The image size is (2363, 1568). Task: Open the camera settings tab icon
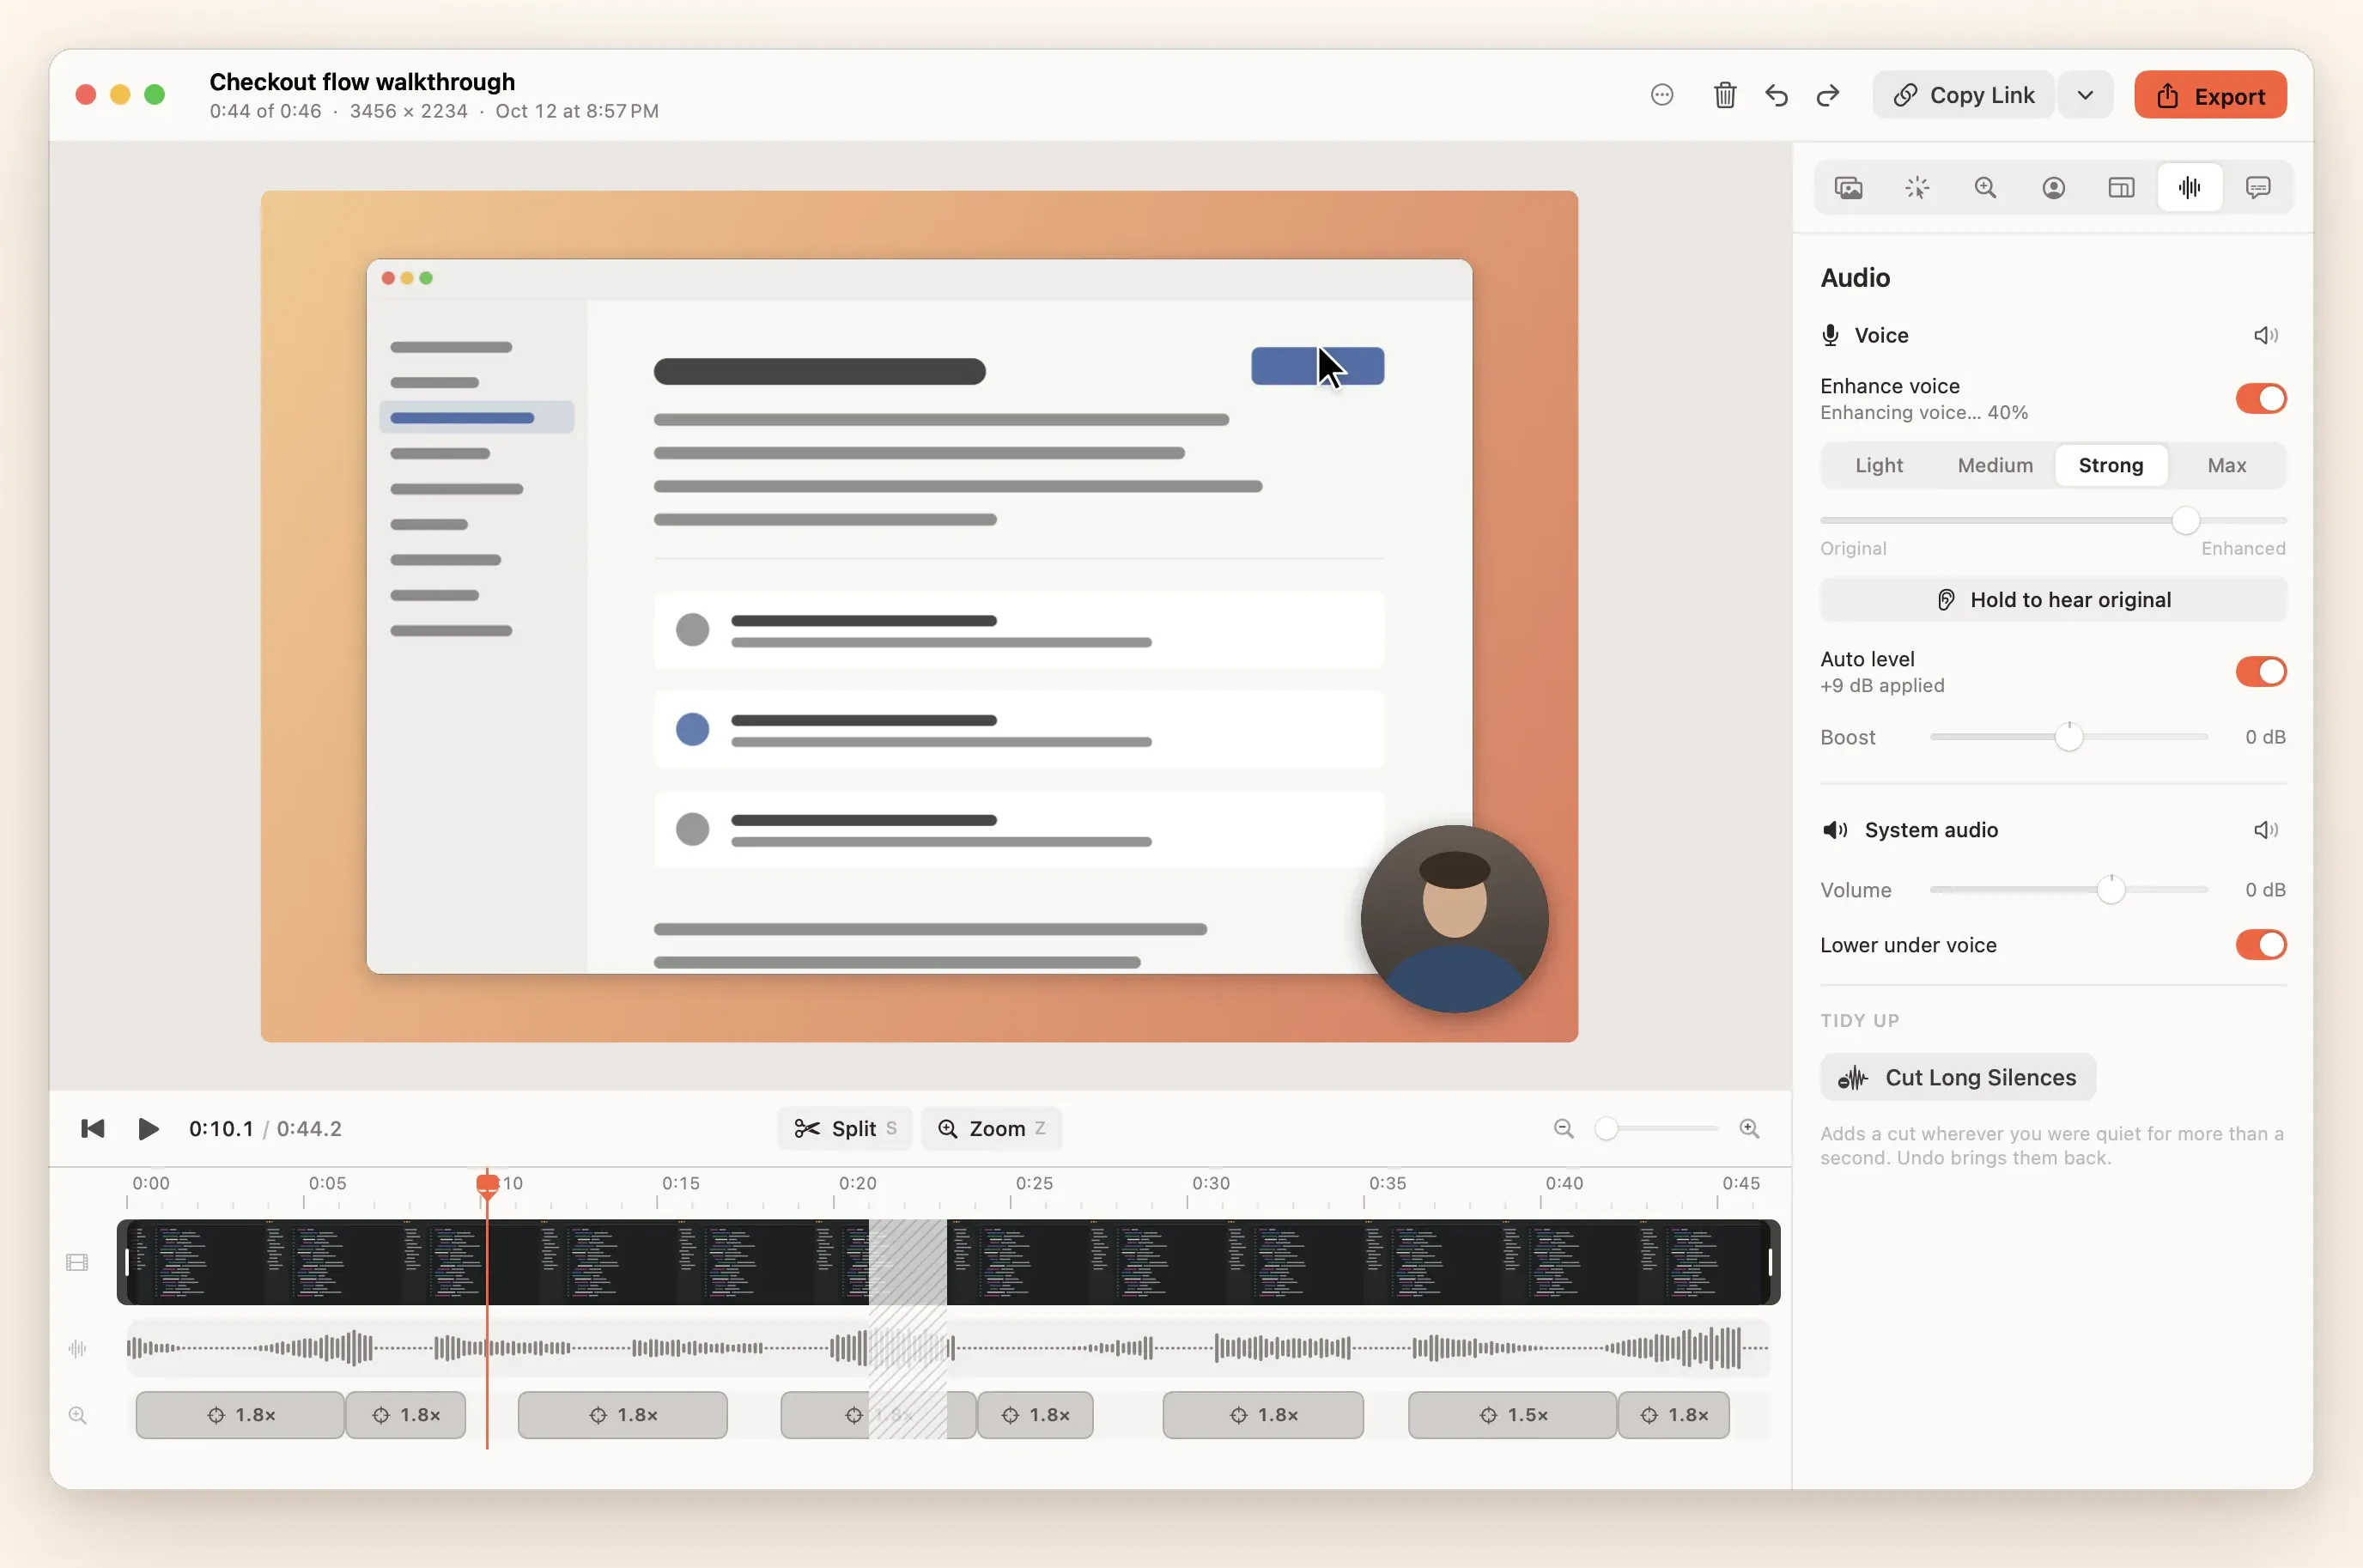coord(2053,188)
